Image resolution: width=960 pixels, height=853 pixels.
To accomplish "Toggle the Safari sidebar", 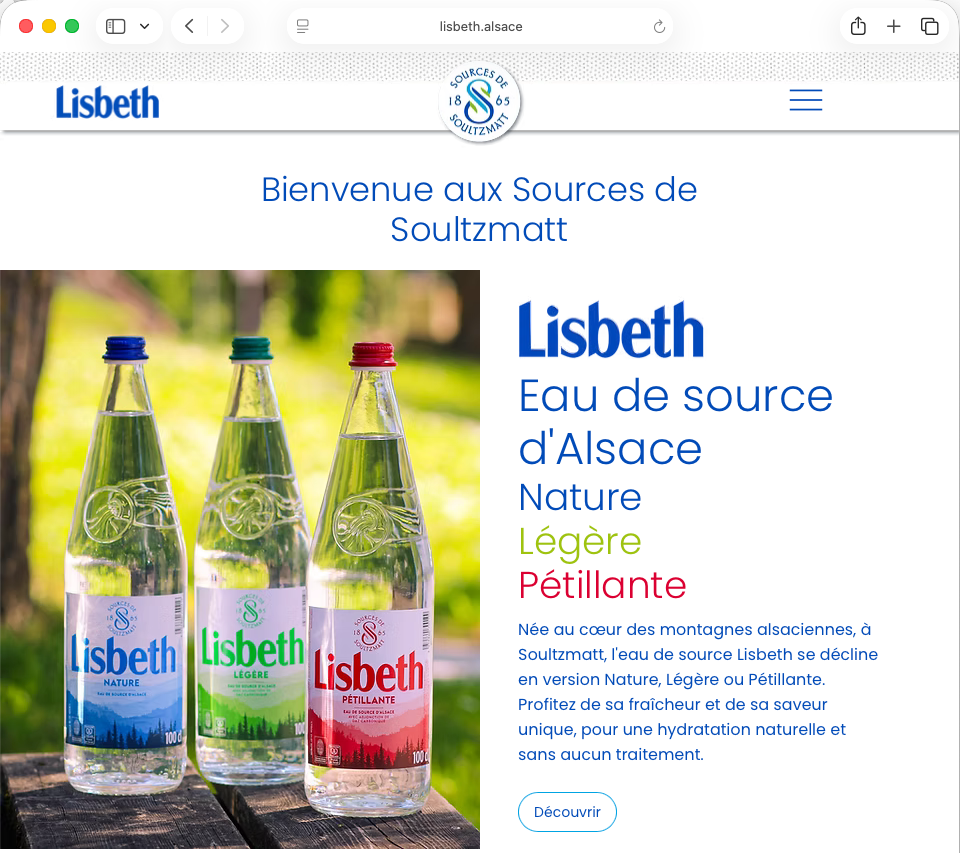I will pyautogui.click(x=116, y=26).
